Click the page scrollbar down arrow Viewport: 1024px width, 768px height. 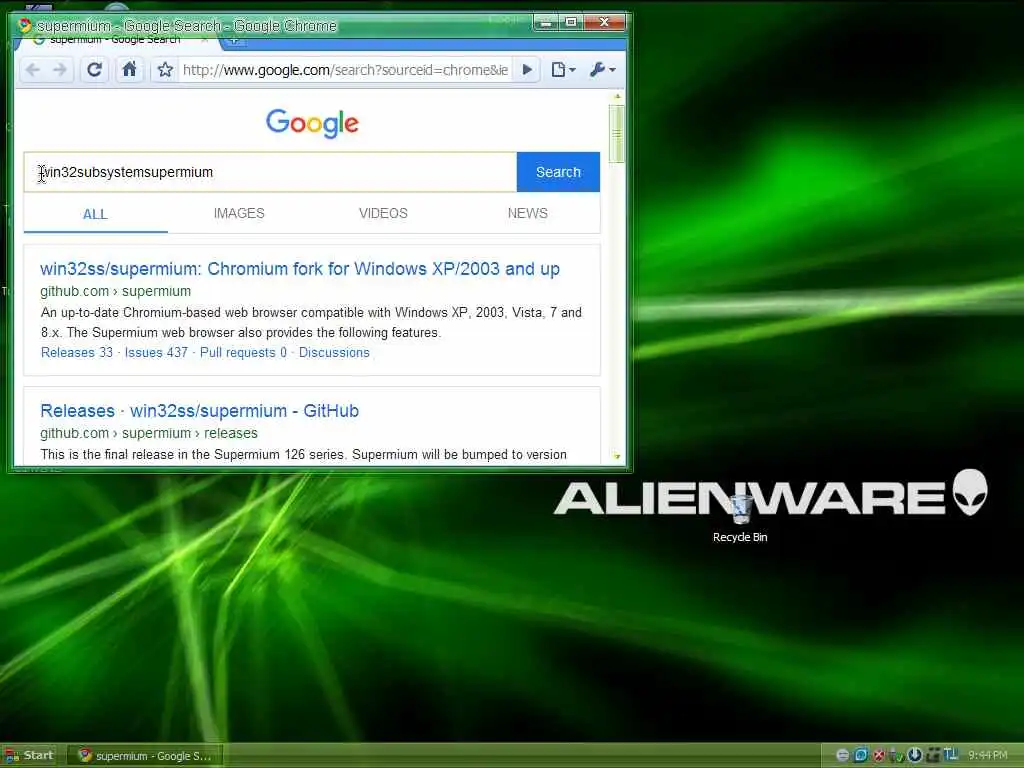[x=617, y=456]
